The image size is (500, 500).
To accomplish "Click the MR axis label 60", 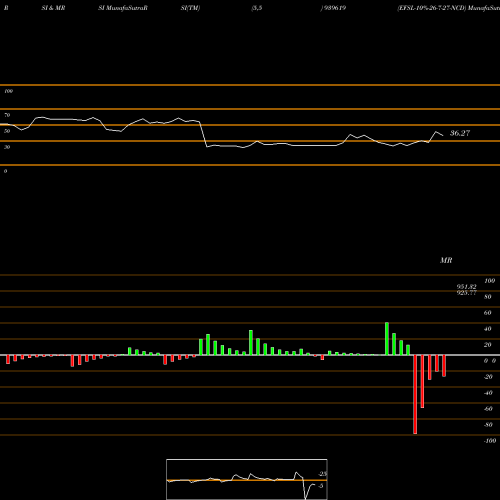I will 488,313.
